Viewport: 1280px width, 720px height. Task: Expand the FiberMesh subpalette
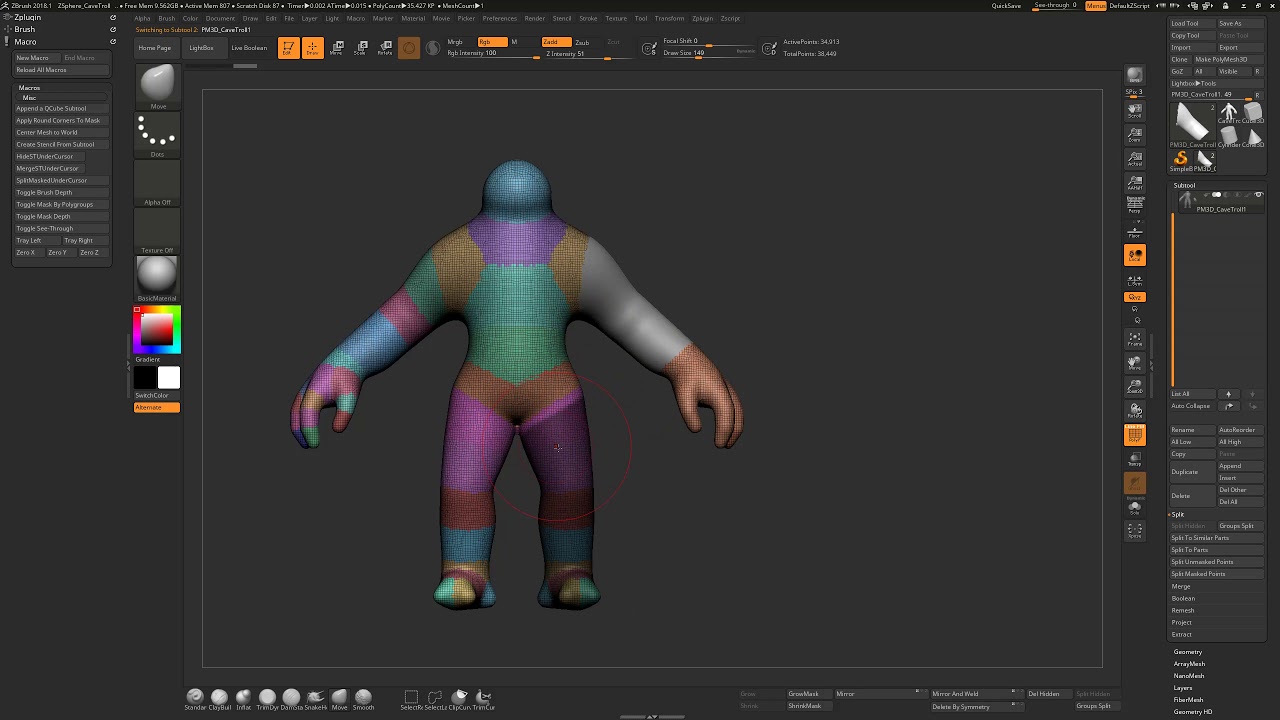(1189, 700)
